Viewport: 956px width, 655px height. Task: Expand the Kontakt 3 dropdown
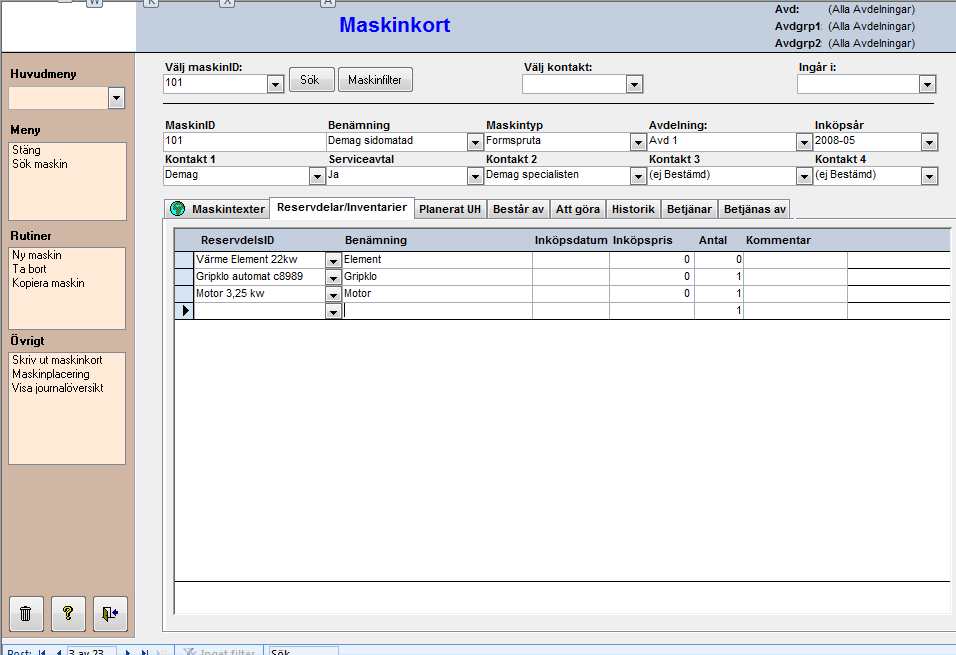point(804,176)
